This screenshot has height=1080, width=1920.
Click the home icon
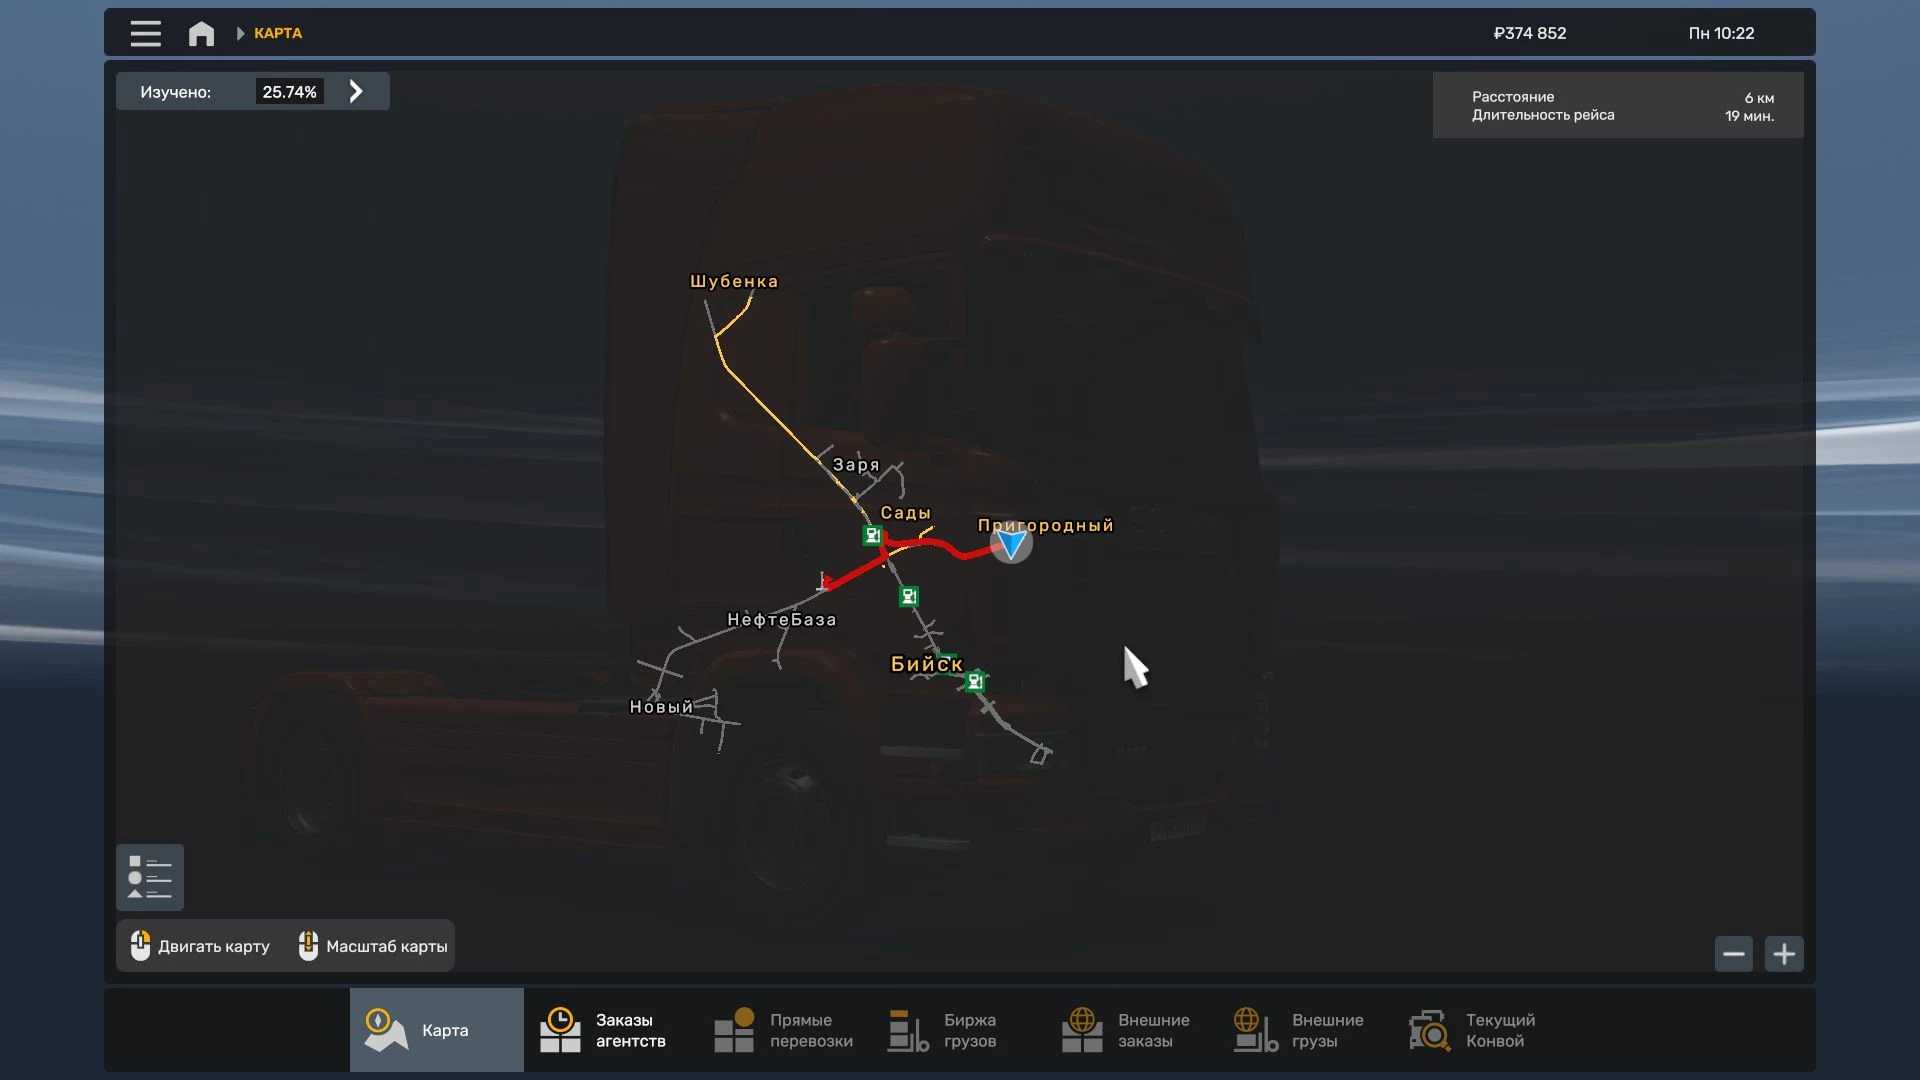[x=201, y=33]
